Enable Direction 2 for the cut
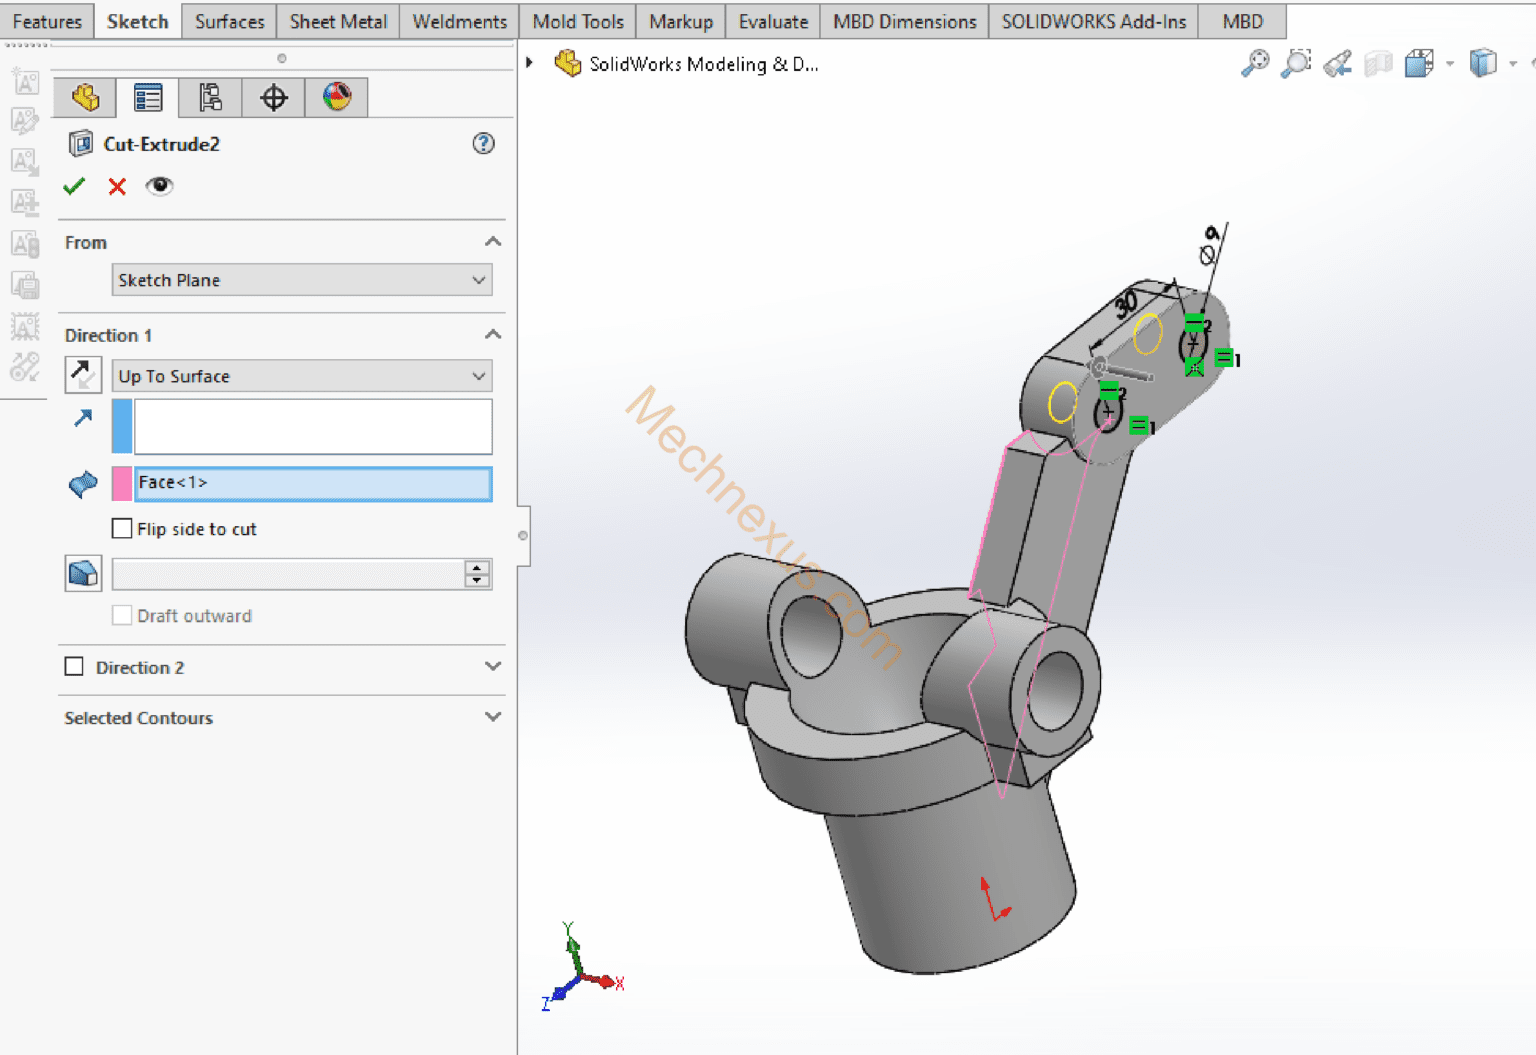 [x=74, y=666]
